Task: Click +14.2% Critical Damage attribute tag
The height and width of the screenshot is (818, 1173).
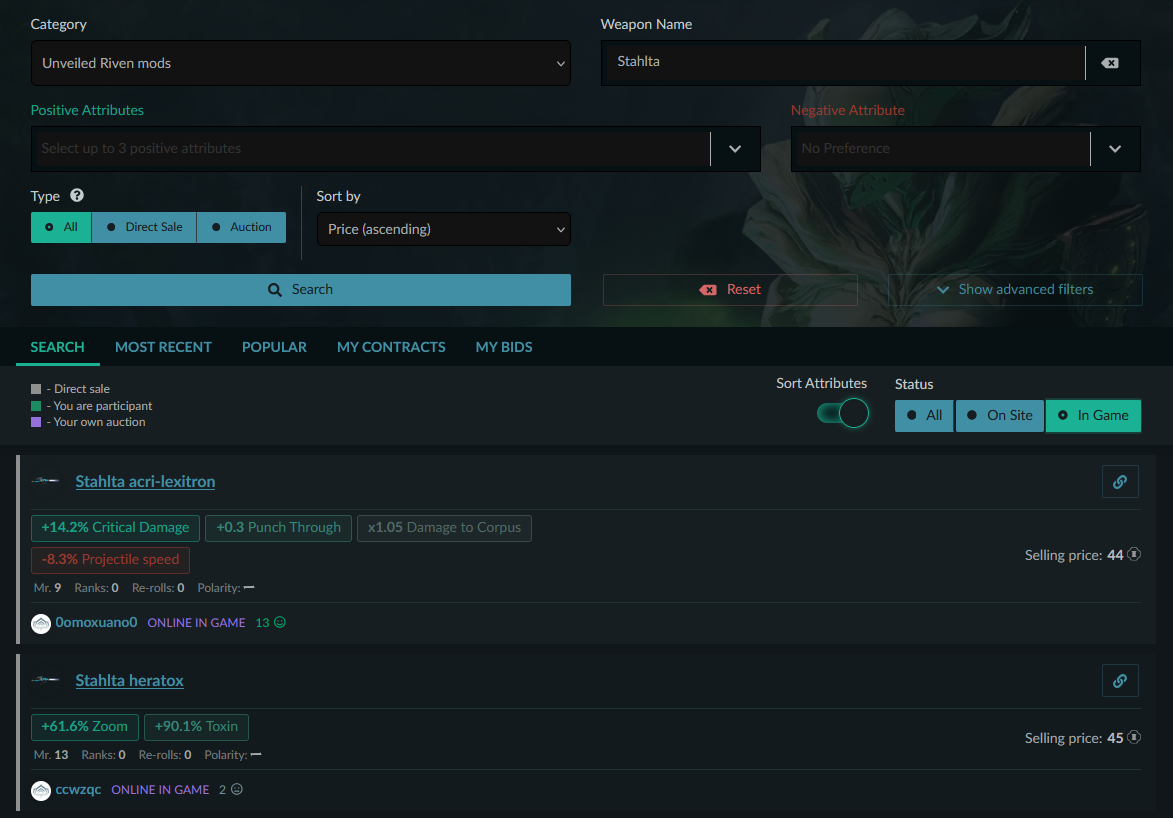Action: point(115,528)
